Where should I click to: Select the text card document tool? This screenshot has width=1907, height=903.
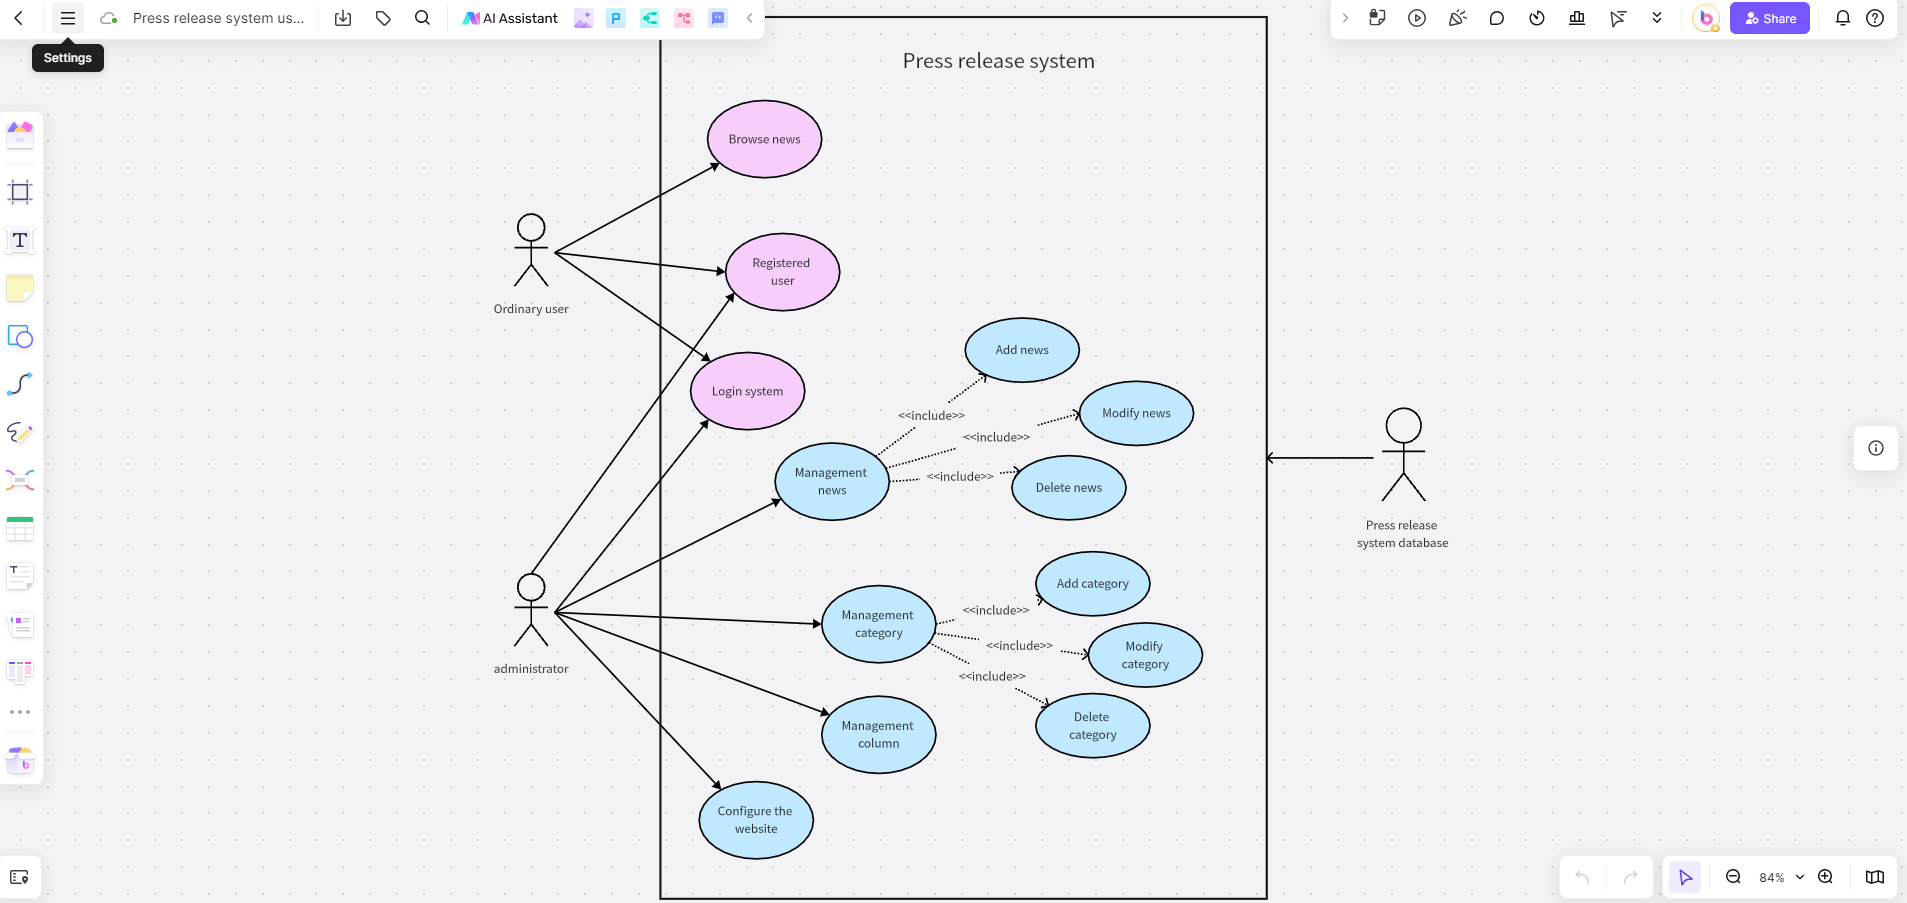click(20, 576)
